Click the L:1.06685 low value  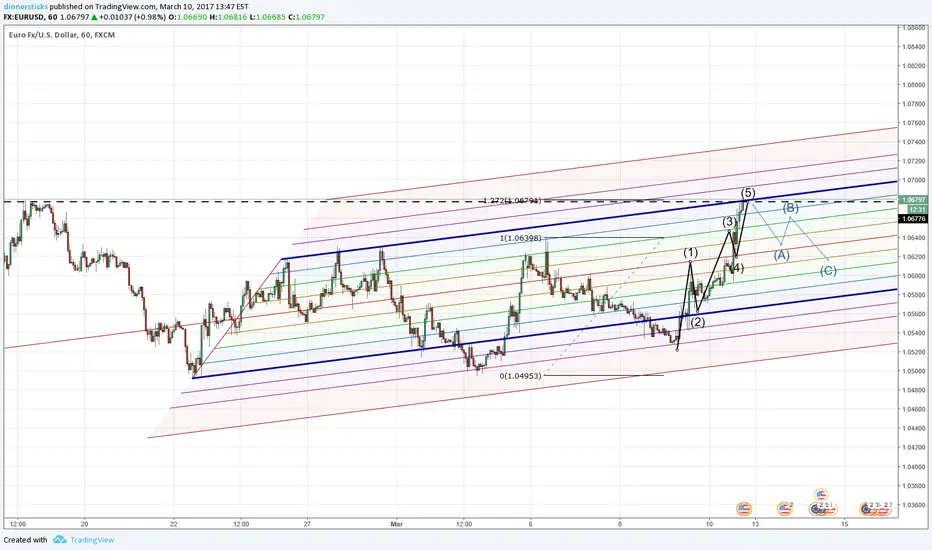pyautogui.click(x=267, y=17)
